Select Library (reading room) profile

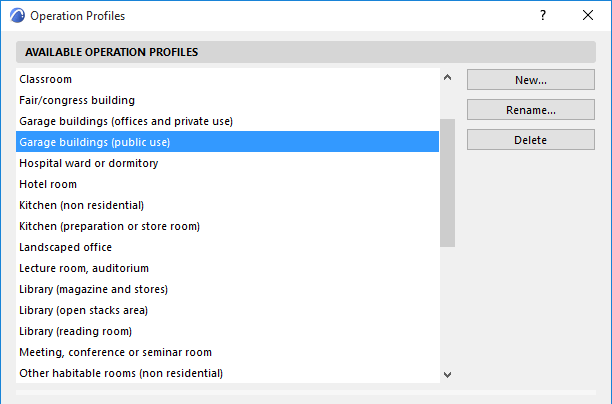(x=75, y=331)
